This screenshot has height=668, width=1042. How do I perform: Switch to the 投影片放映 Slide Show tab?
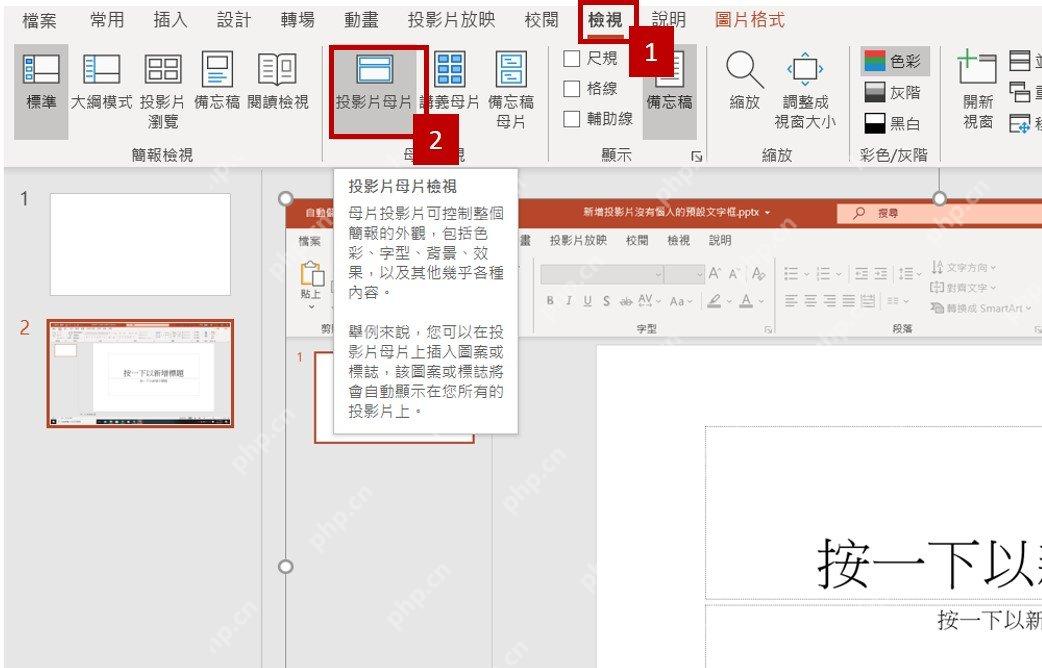coord(451,21)
